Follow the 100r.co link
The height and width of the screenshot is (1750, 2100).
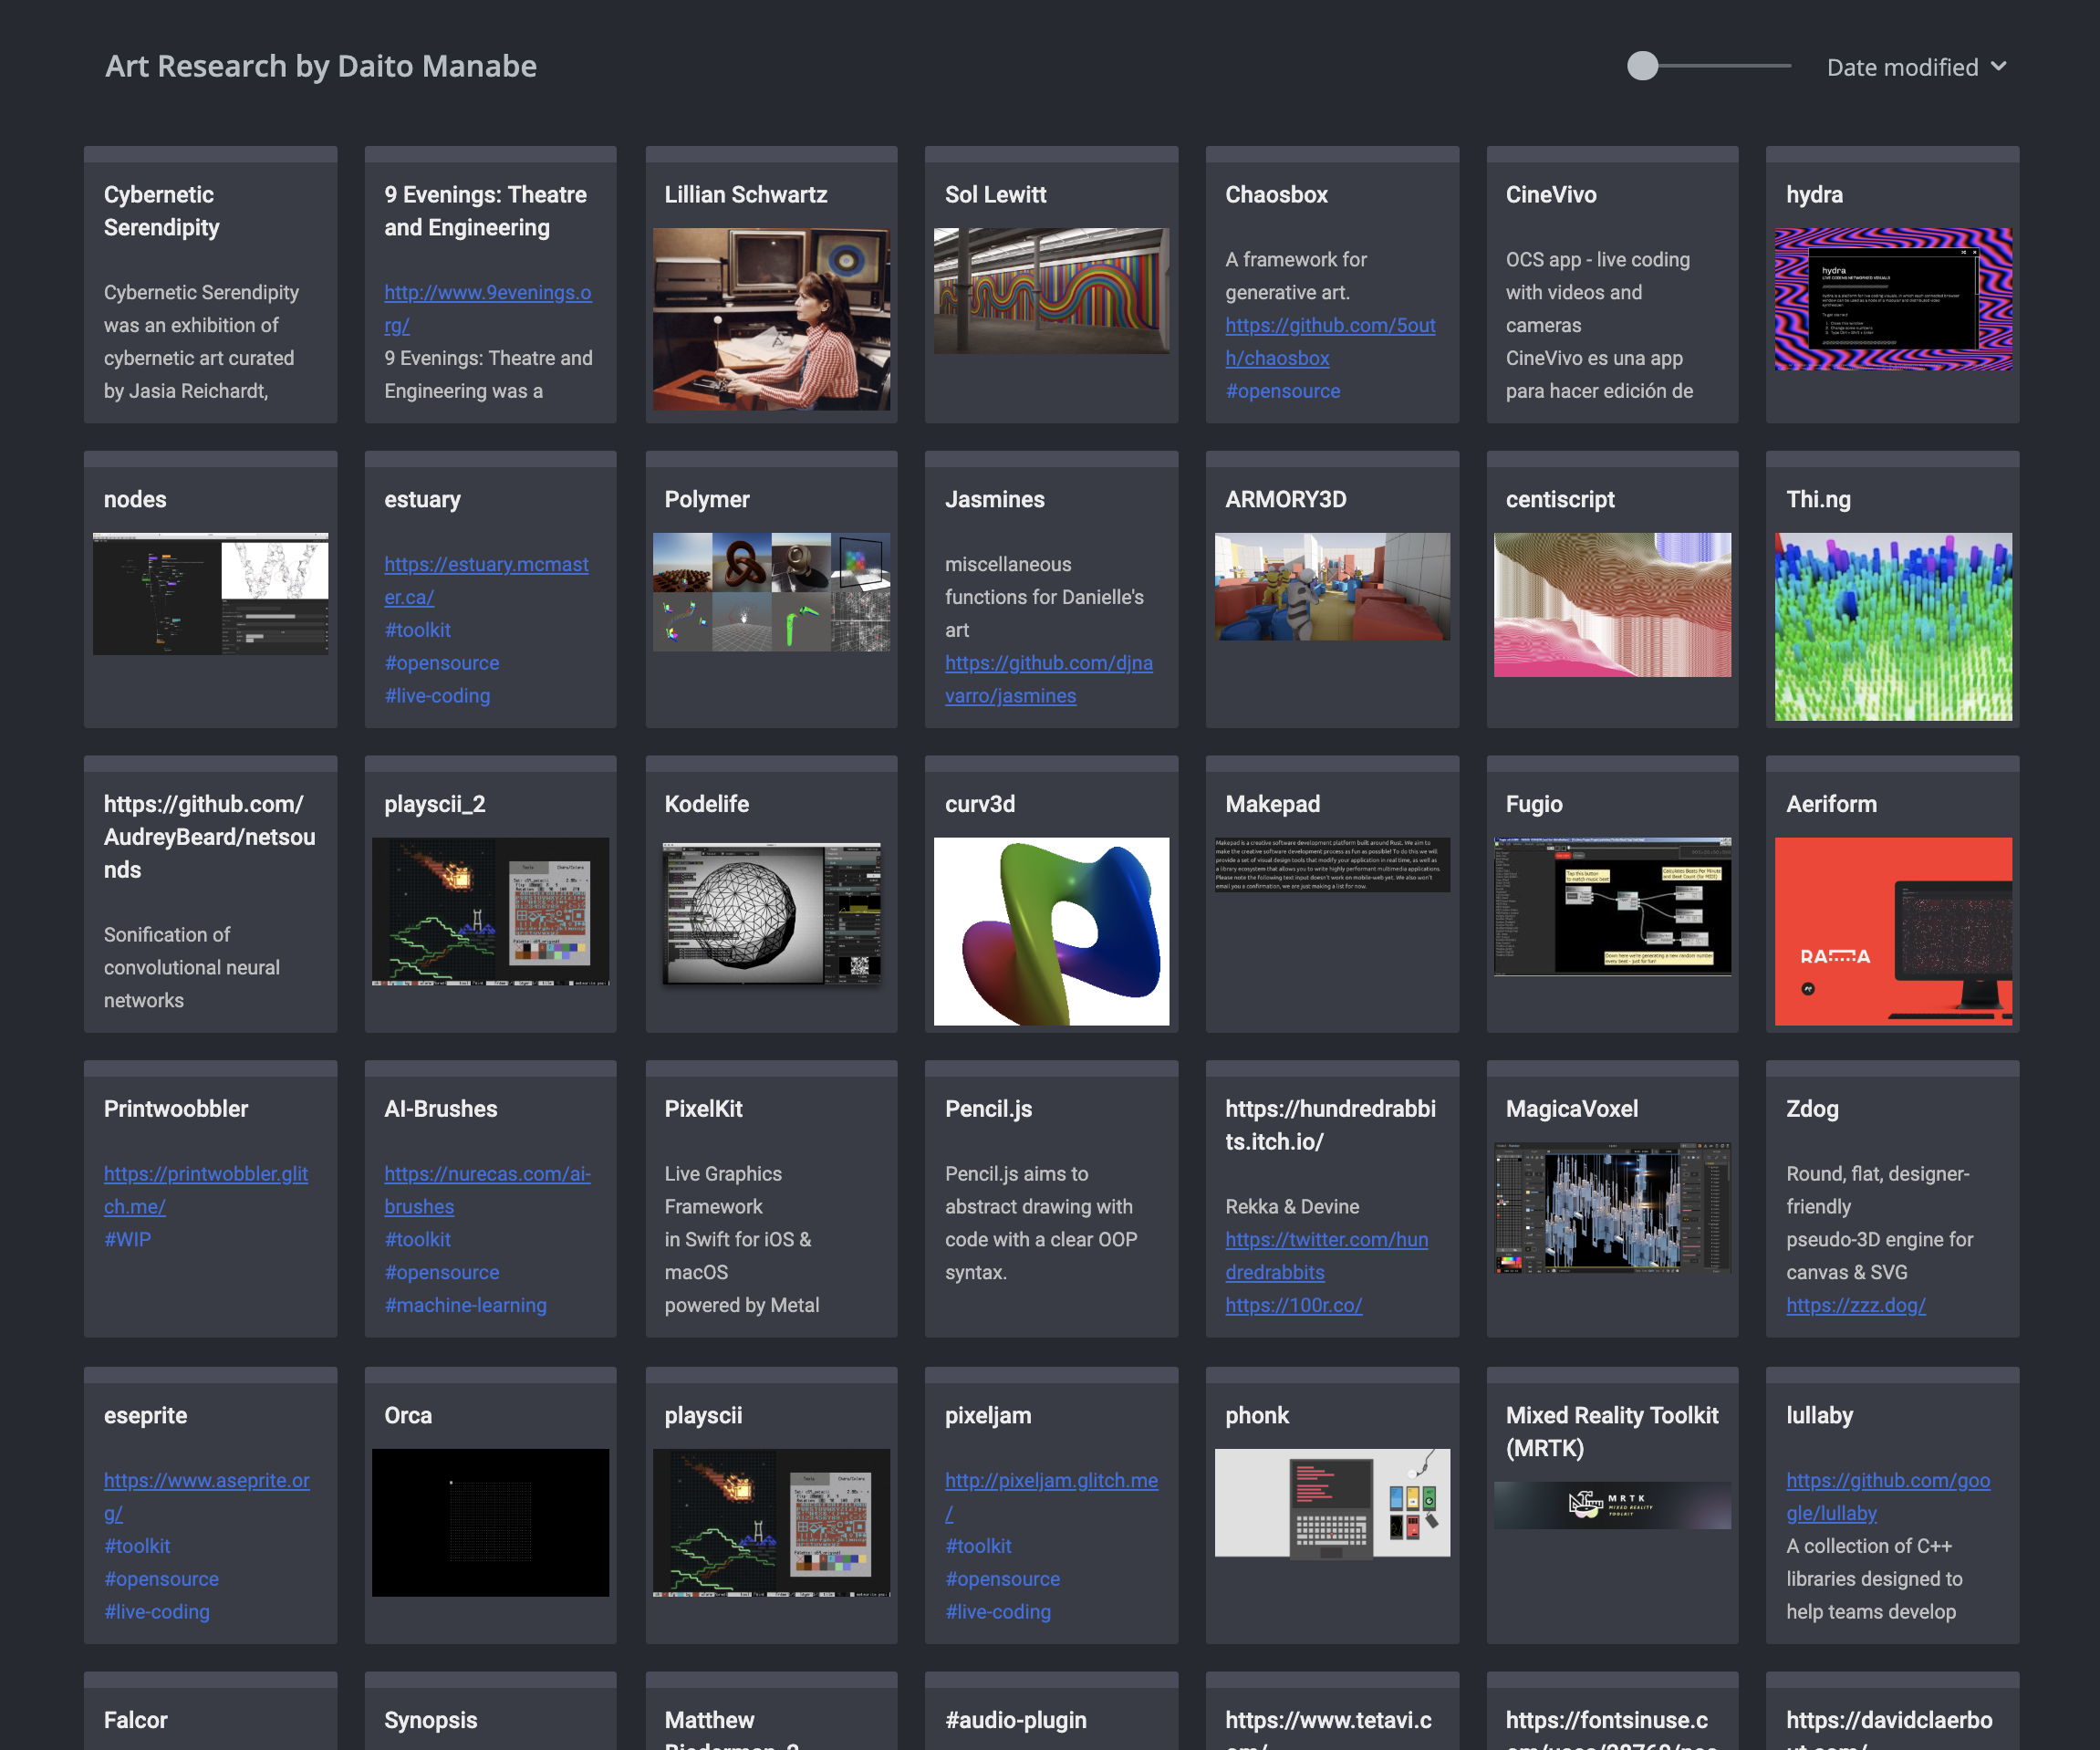tap(1293, 1306)
